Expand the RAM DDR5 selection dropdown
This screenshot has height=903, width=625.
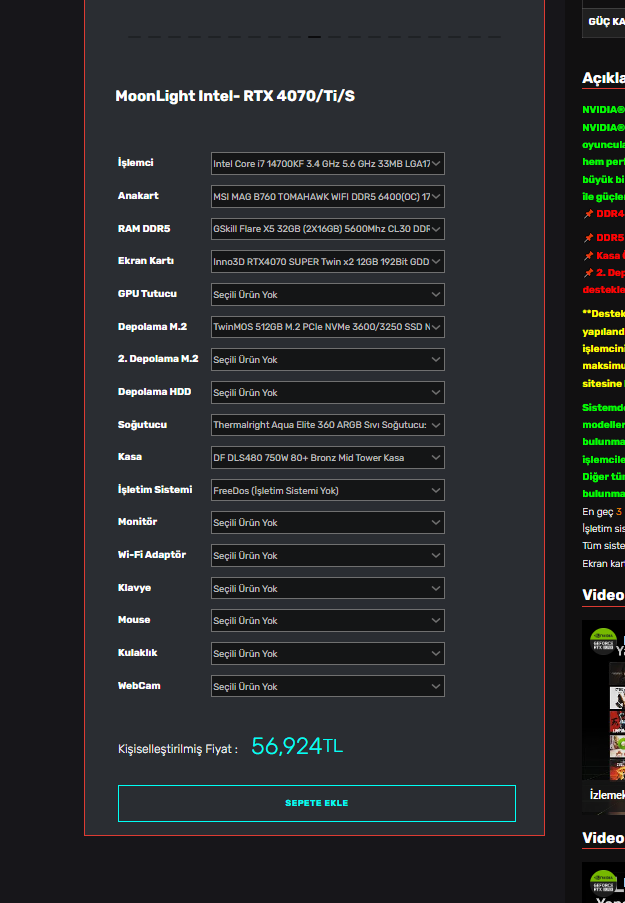point(328,229)
